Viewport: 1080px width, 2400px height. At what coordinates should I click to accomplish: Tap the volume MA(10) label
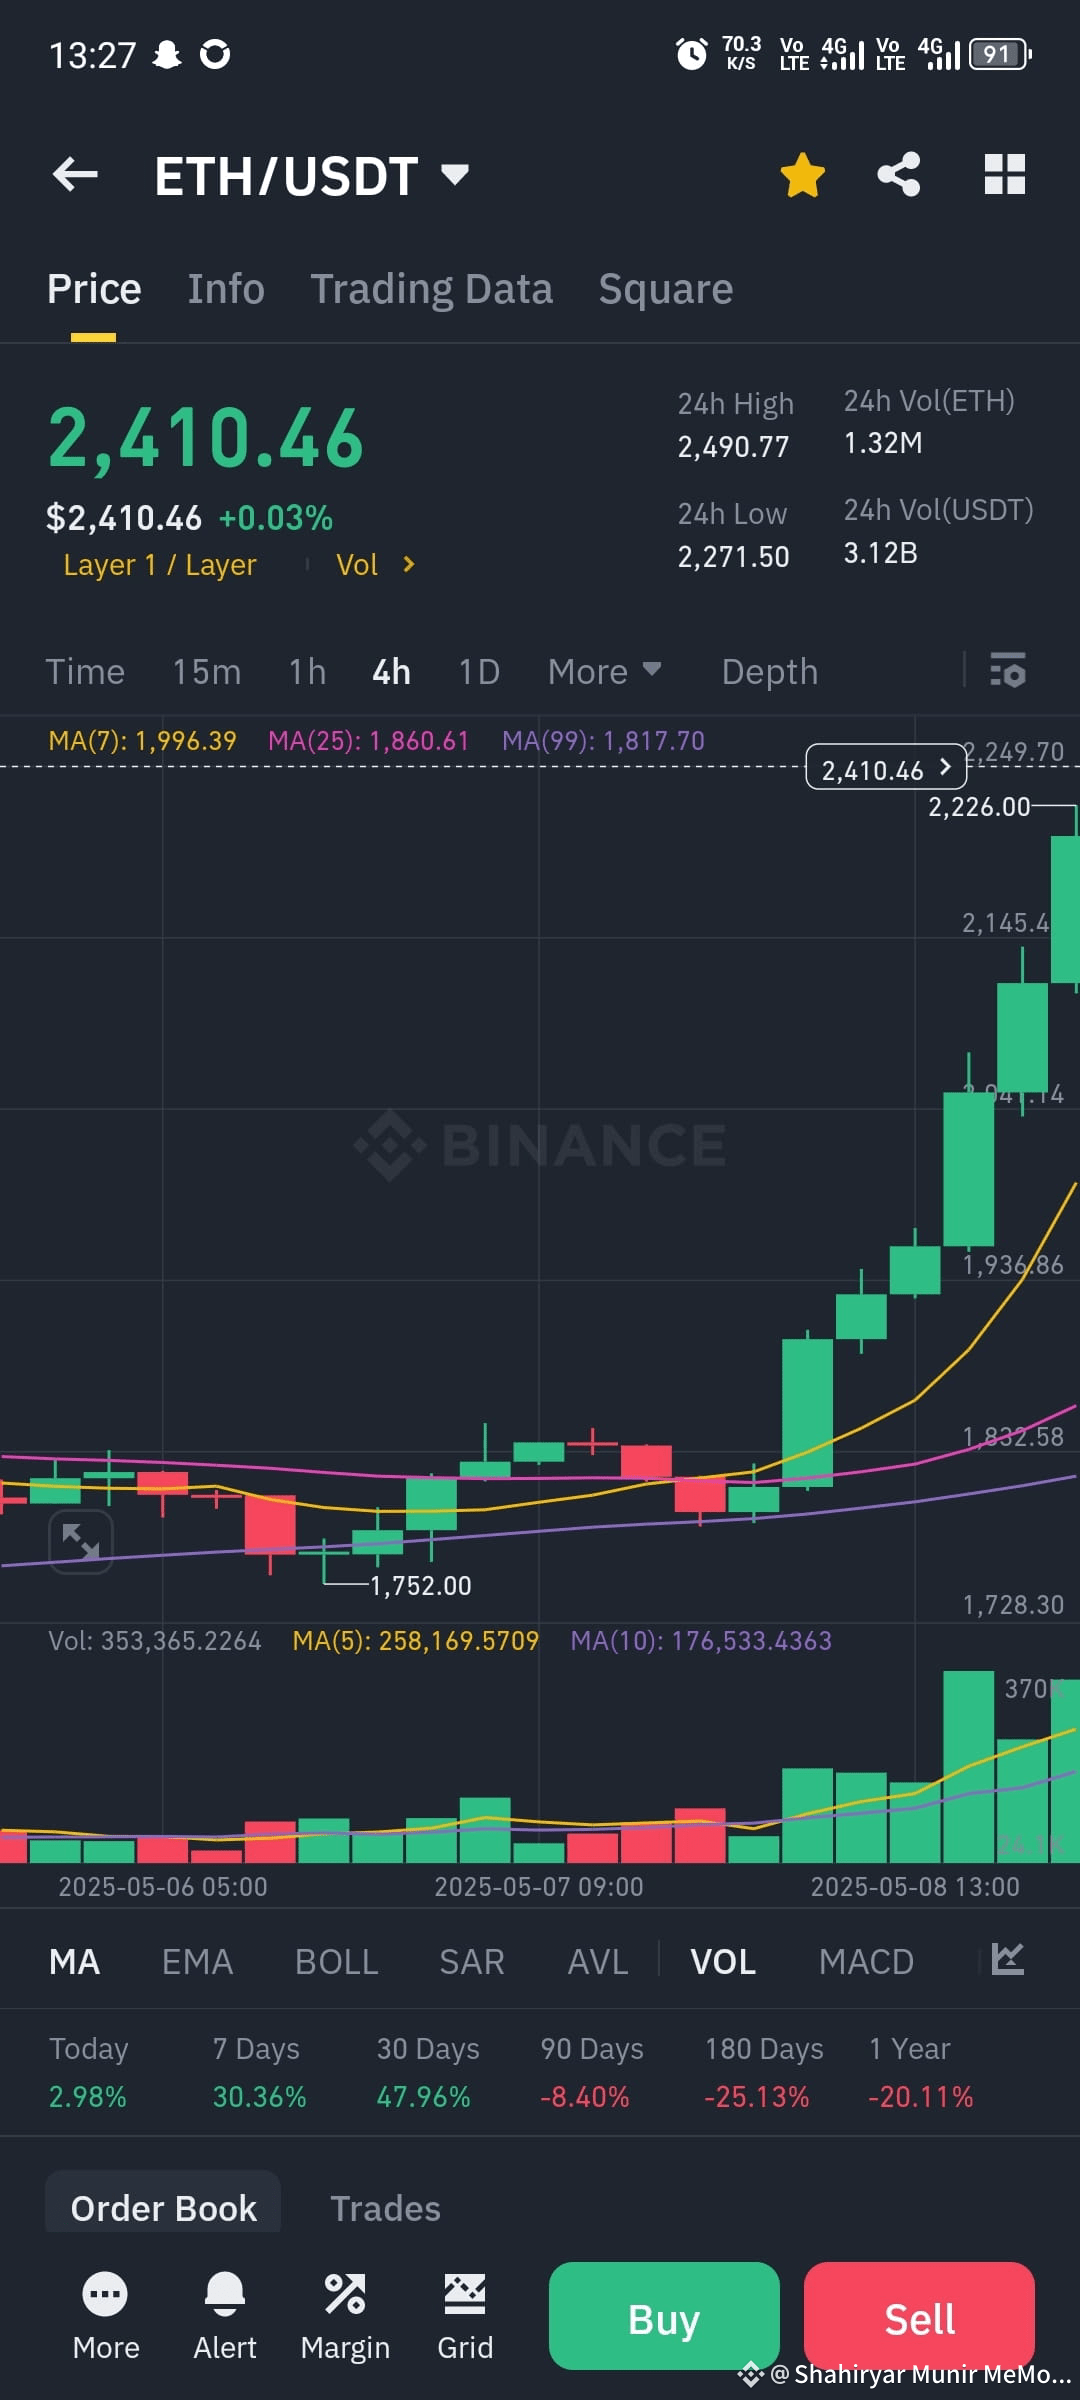pyautogui.click(x=701, y=1641)
